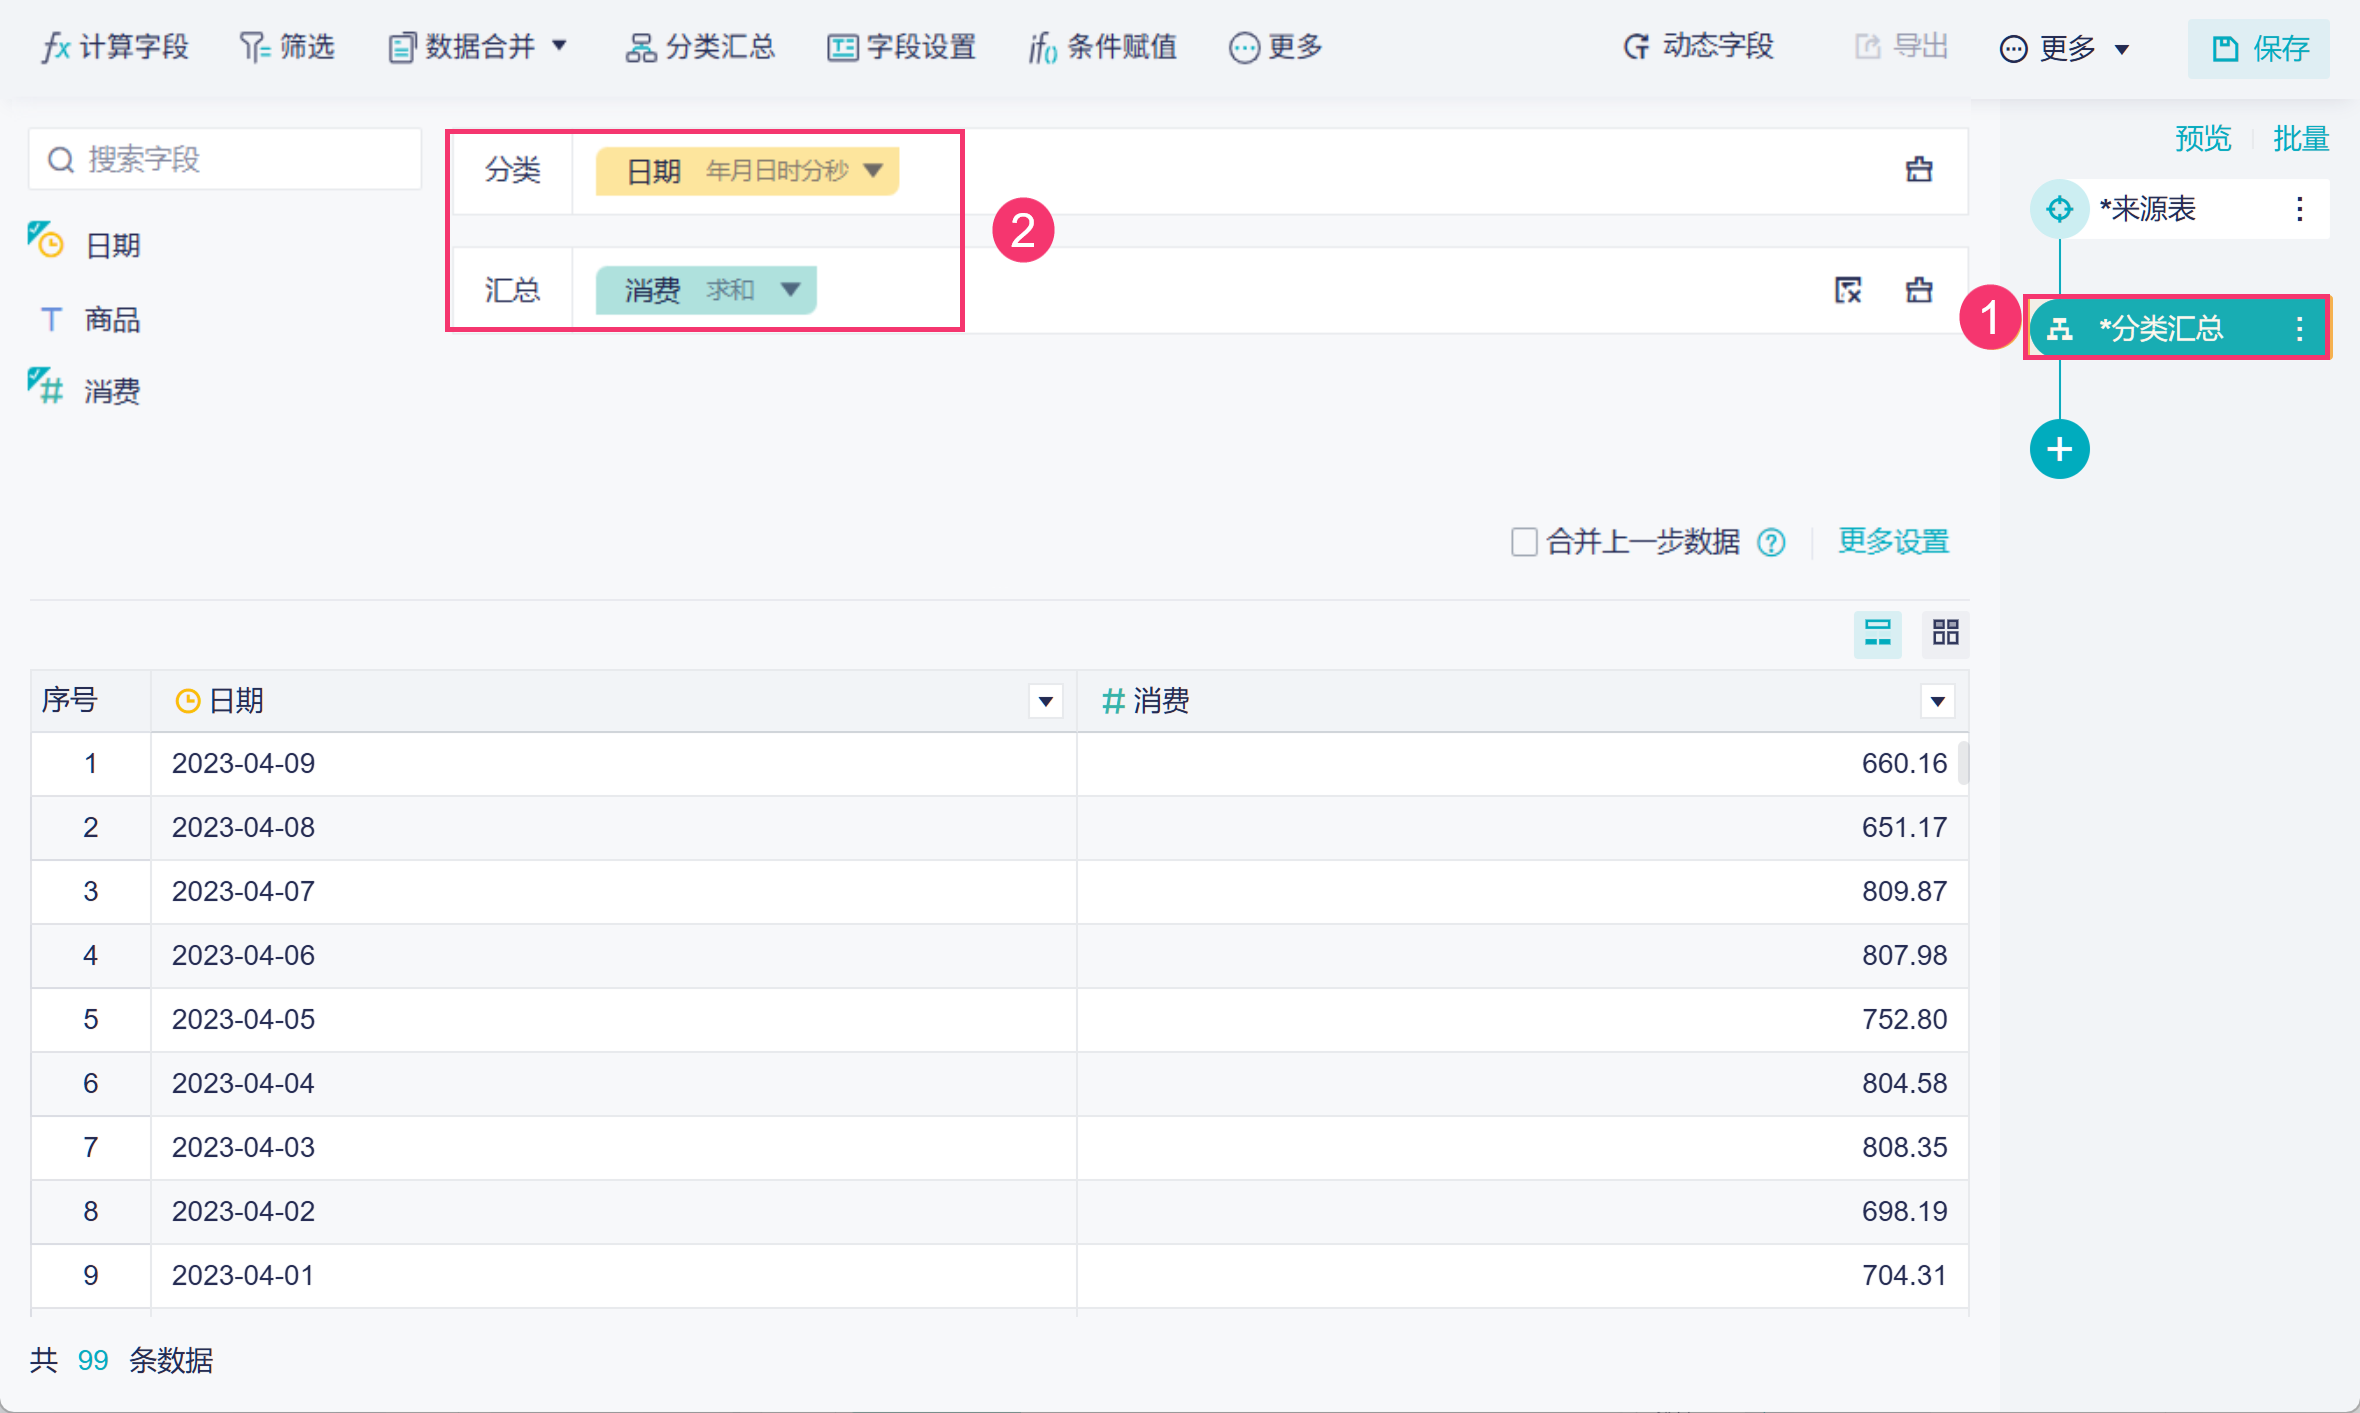
Task: Open 日期 column header filter arrow
Action: click(x=1045, y=701)
